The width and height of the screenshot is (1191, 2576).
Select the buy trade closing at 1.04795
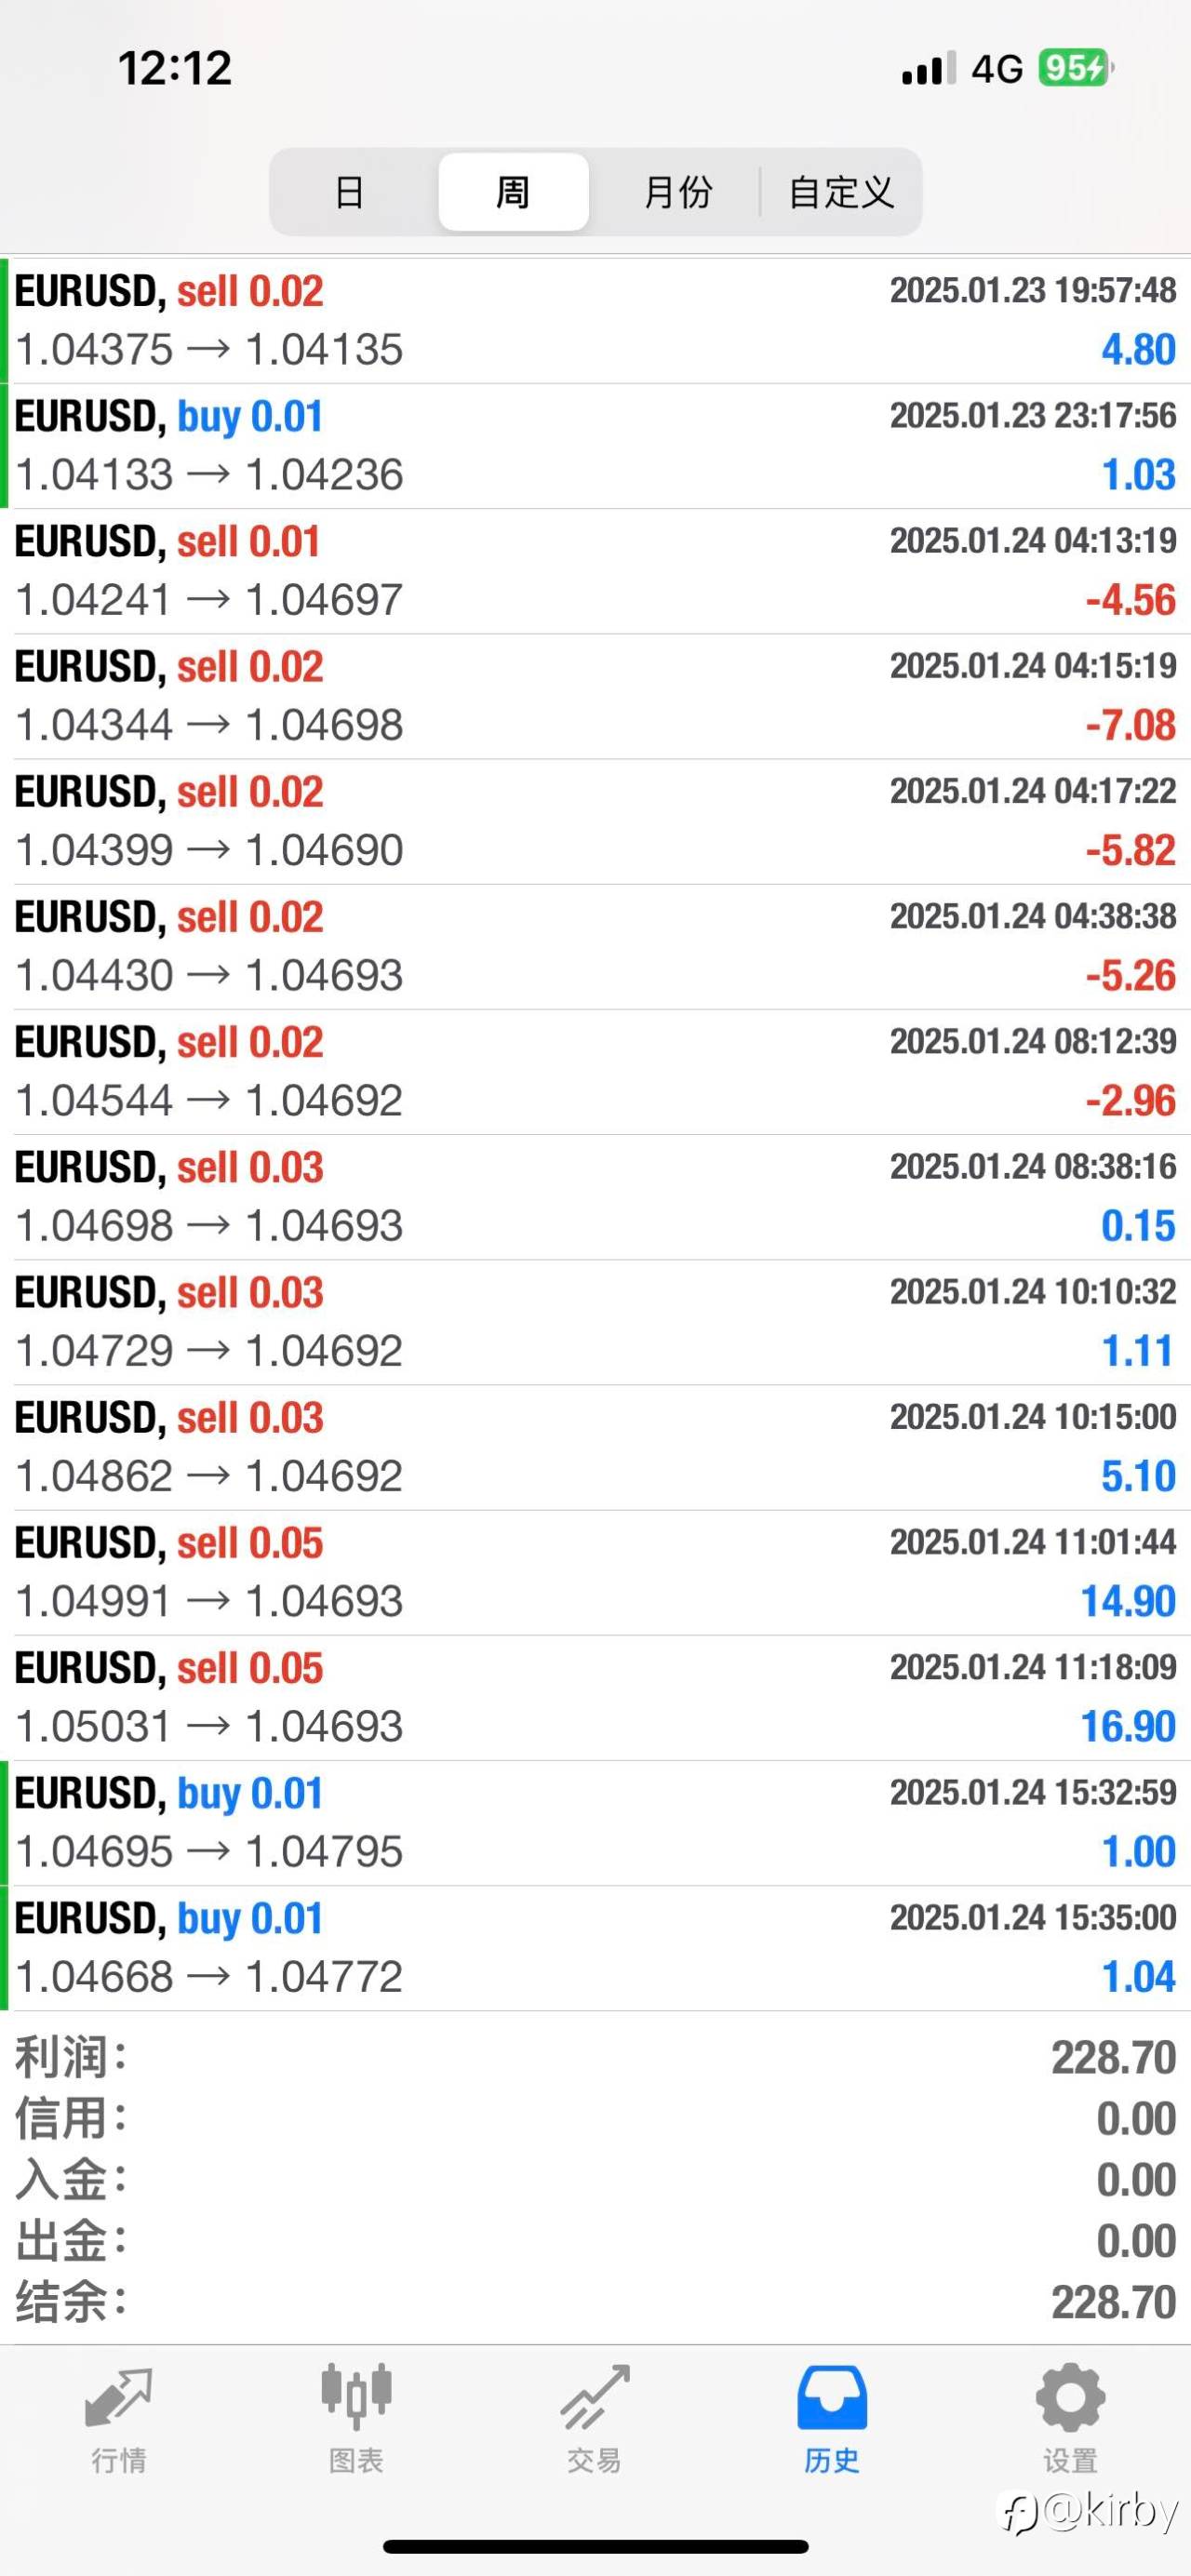point(595,1823)
